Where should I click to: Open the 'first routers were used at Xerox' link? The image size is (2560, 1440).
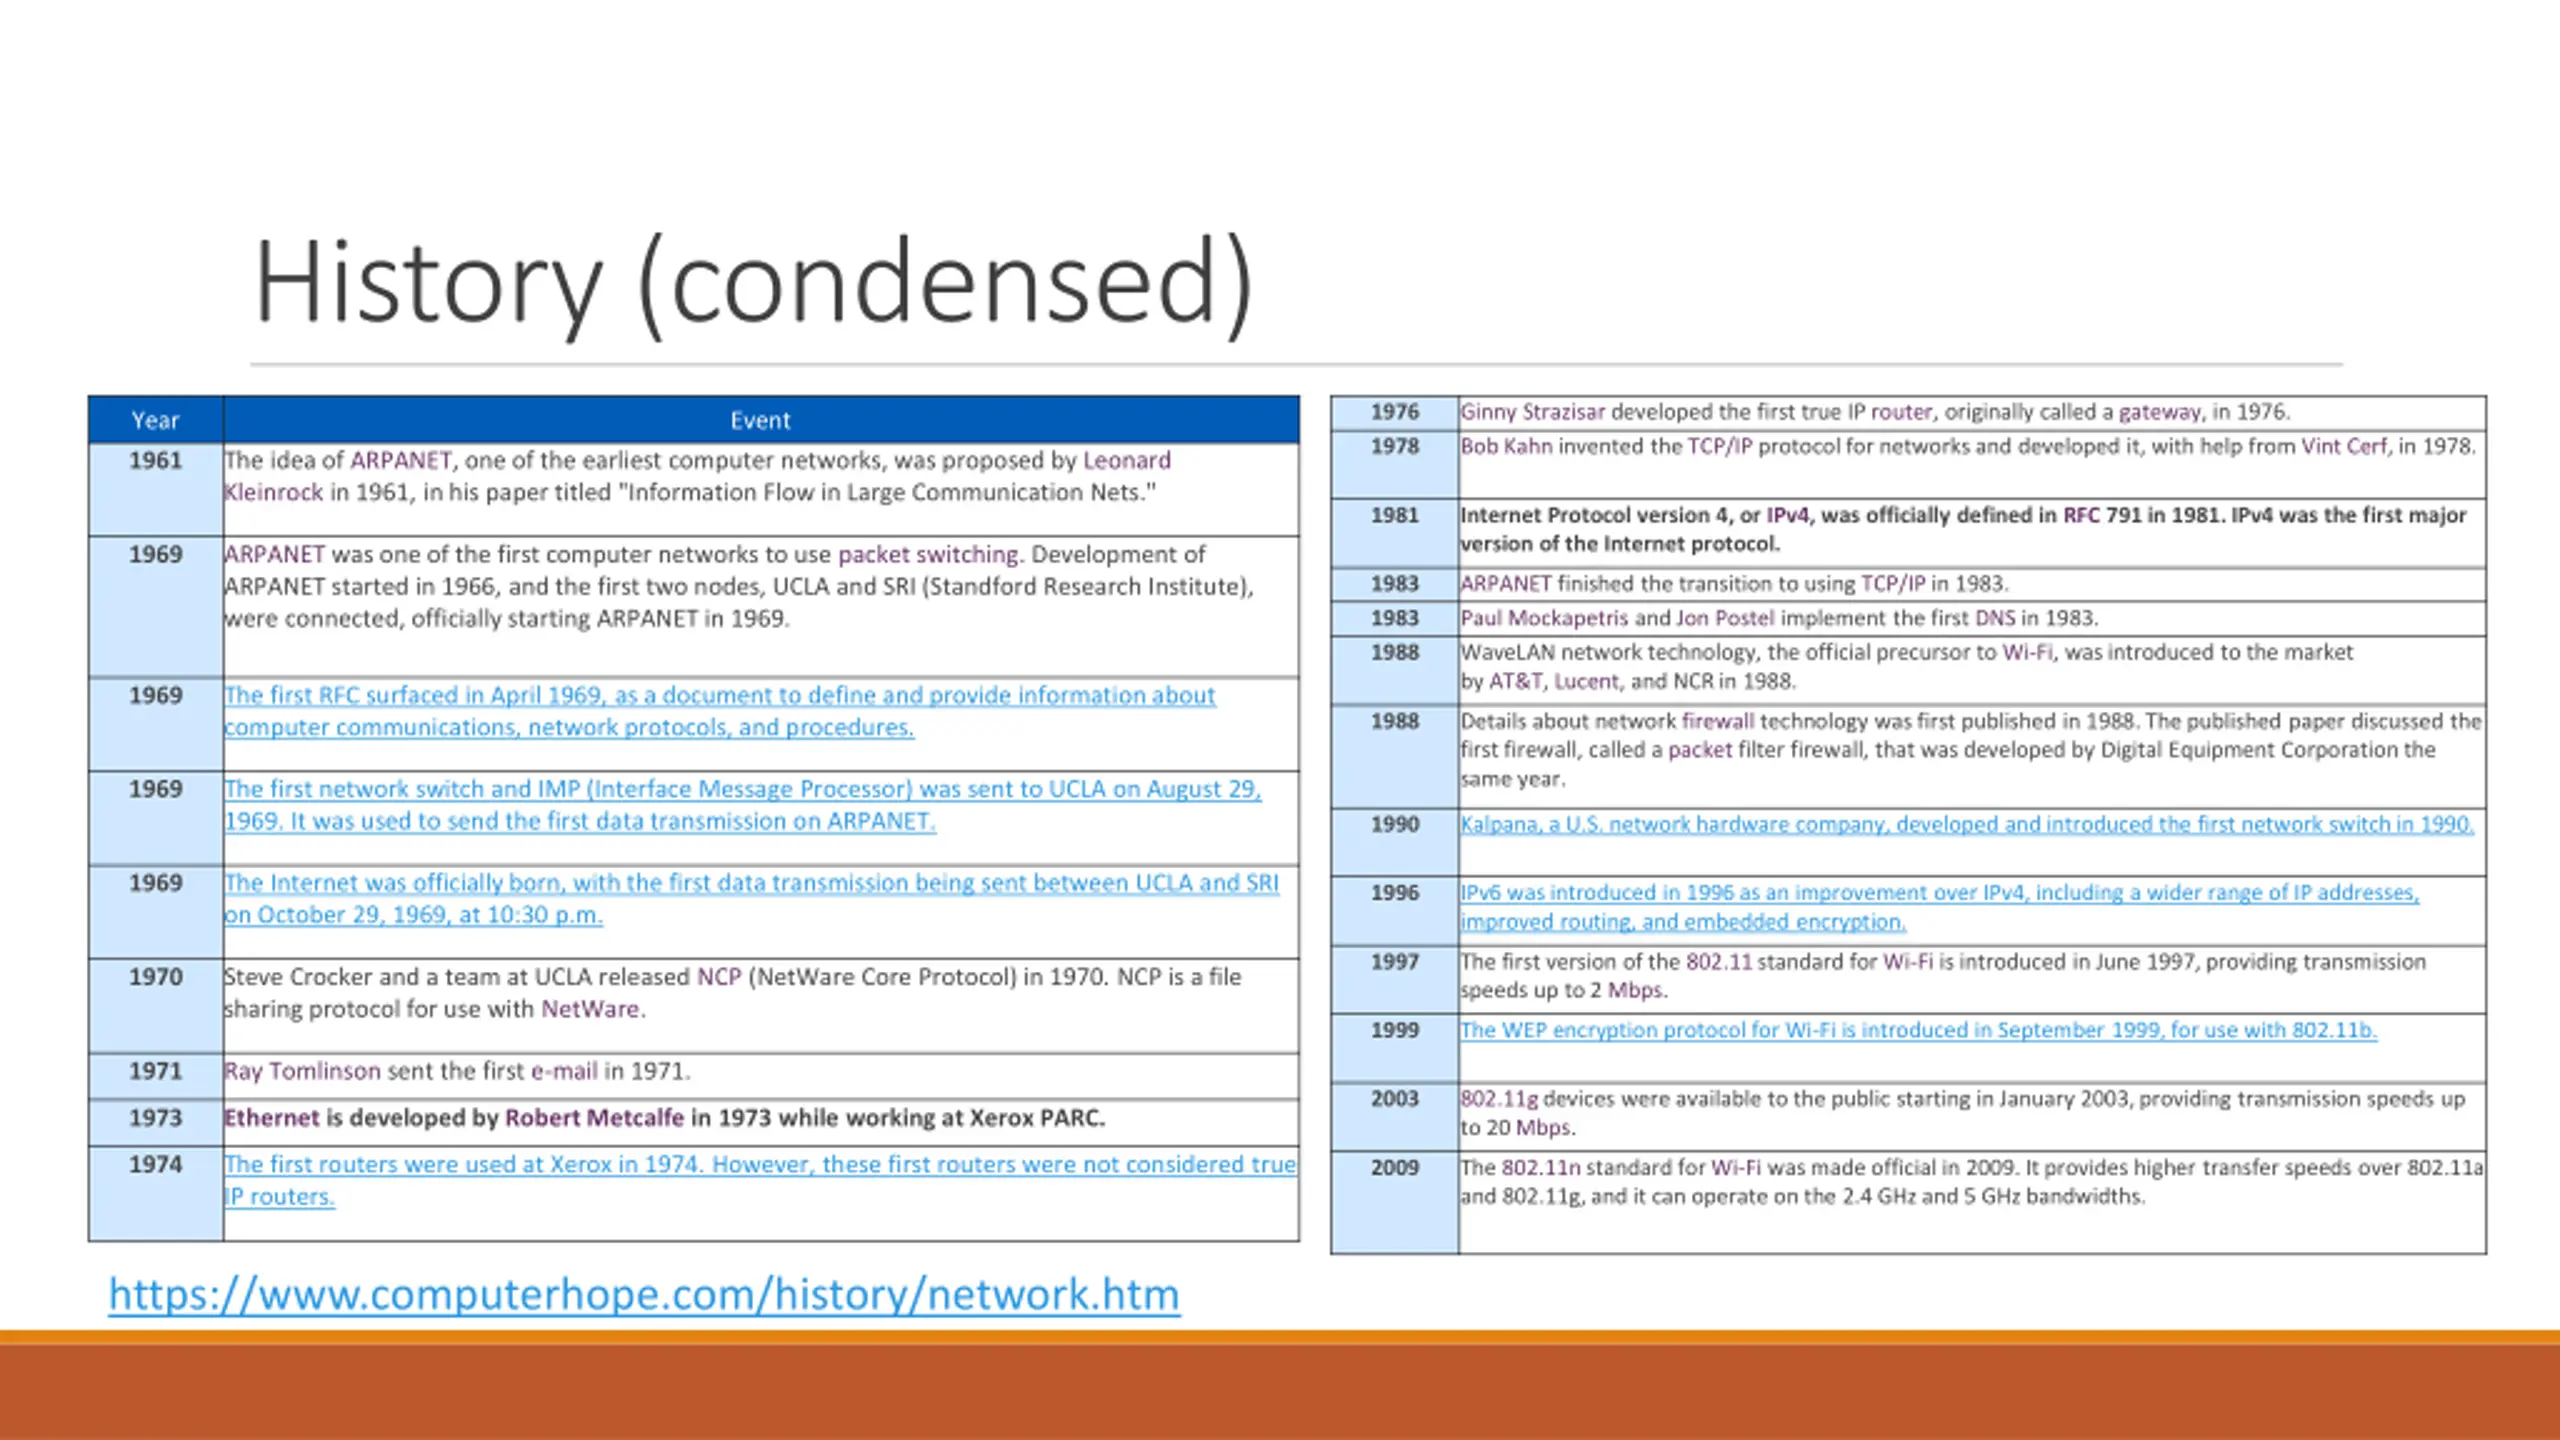758,1165
